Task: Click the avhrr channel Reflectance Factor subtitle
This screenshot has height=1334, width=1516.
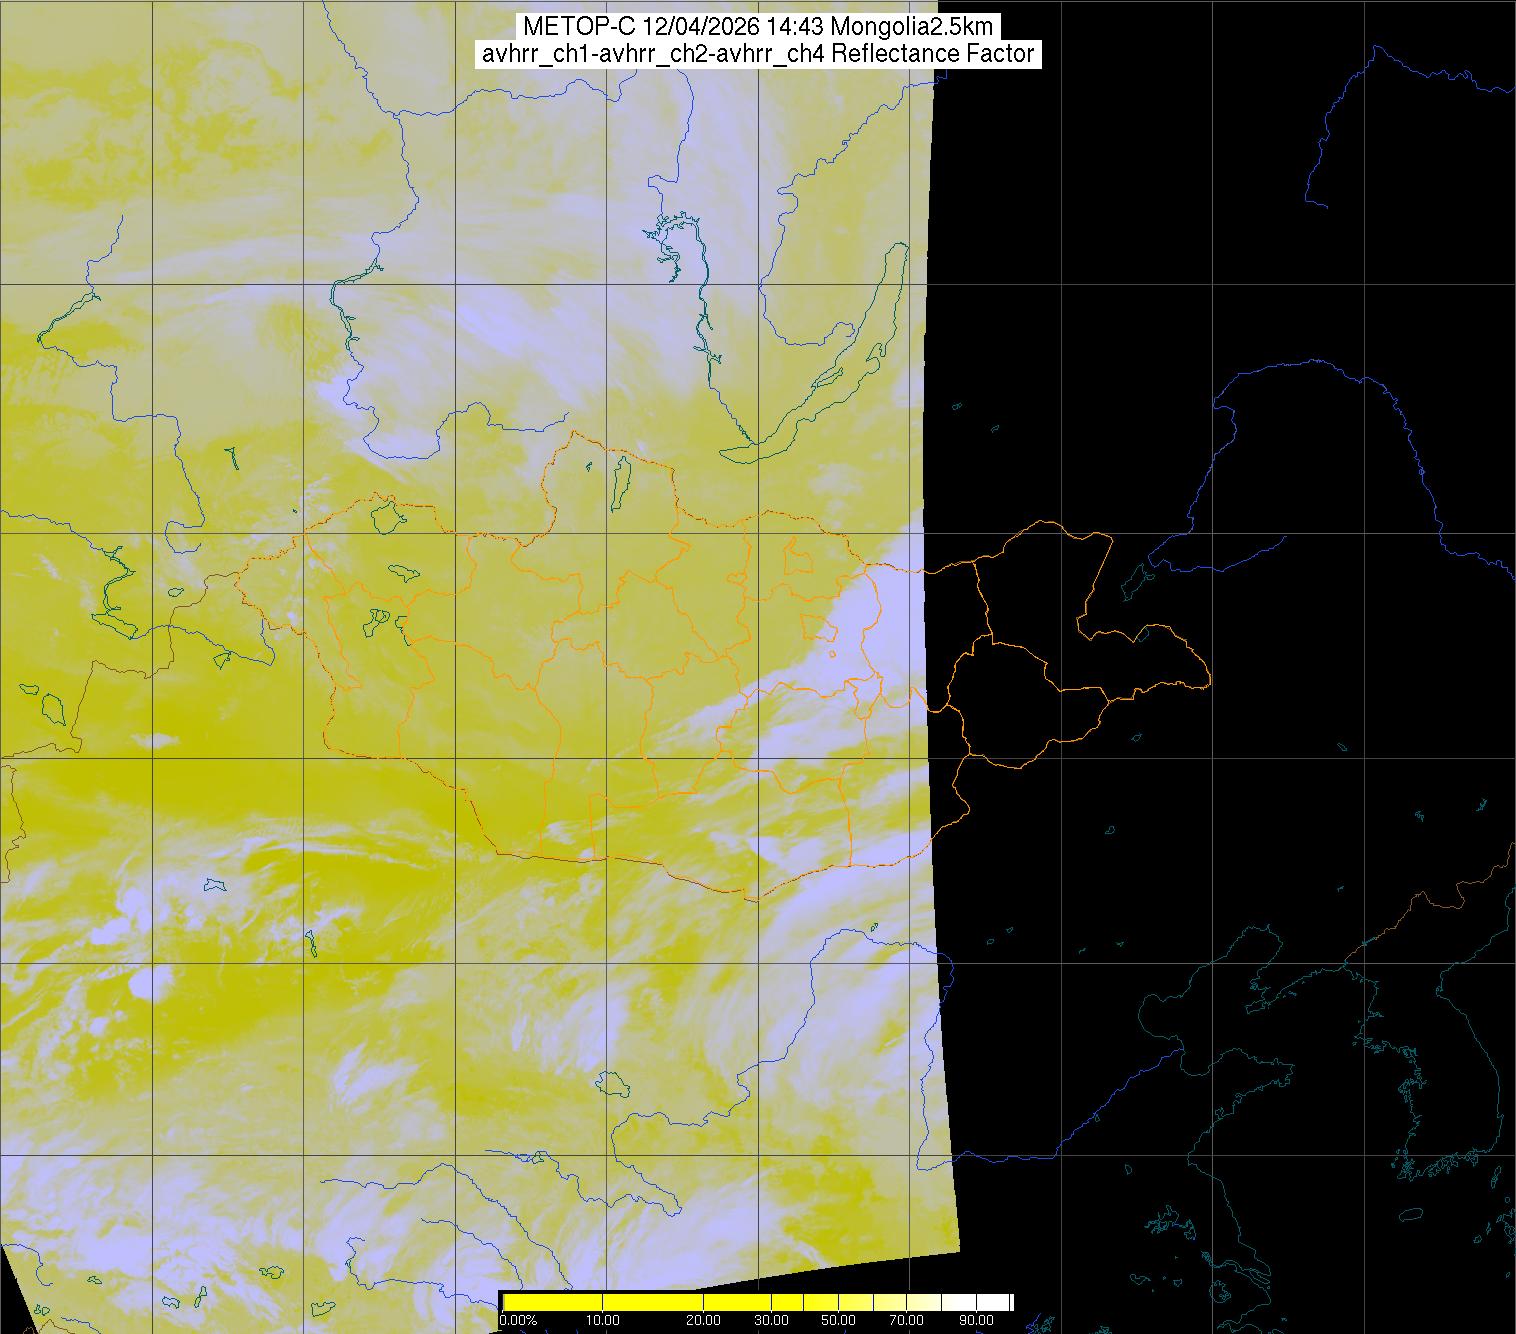Action: point(757,54)
